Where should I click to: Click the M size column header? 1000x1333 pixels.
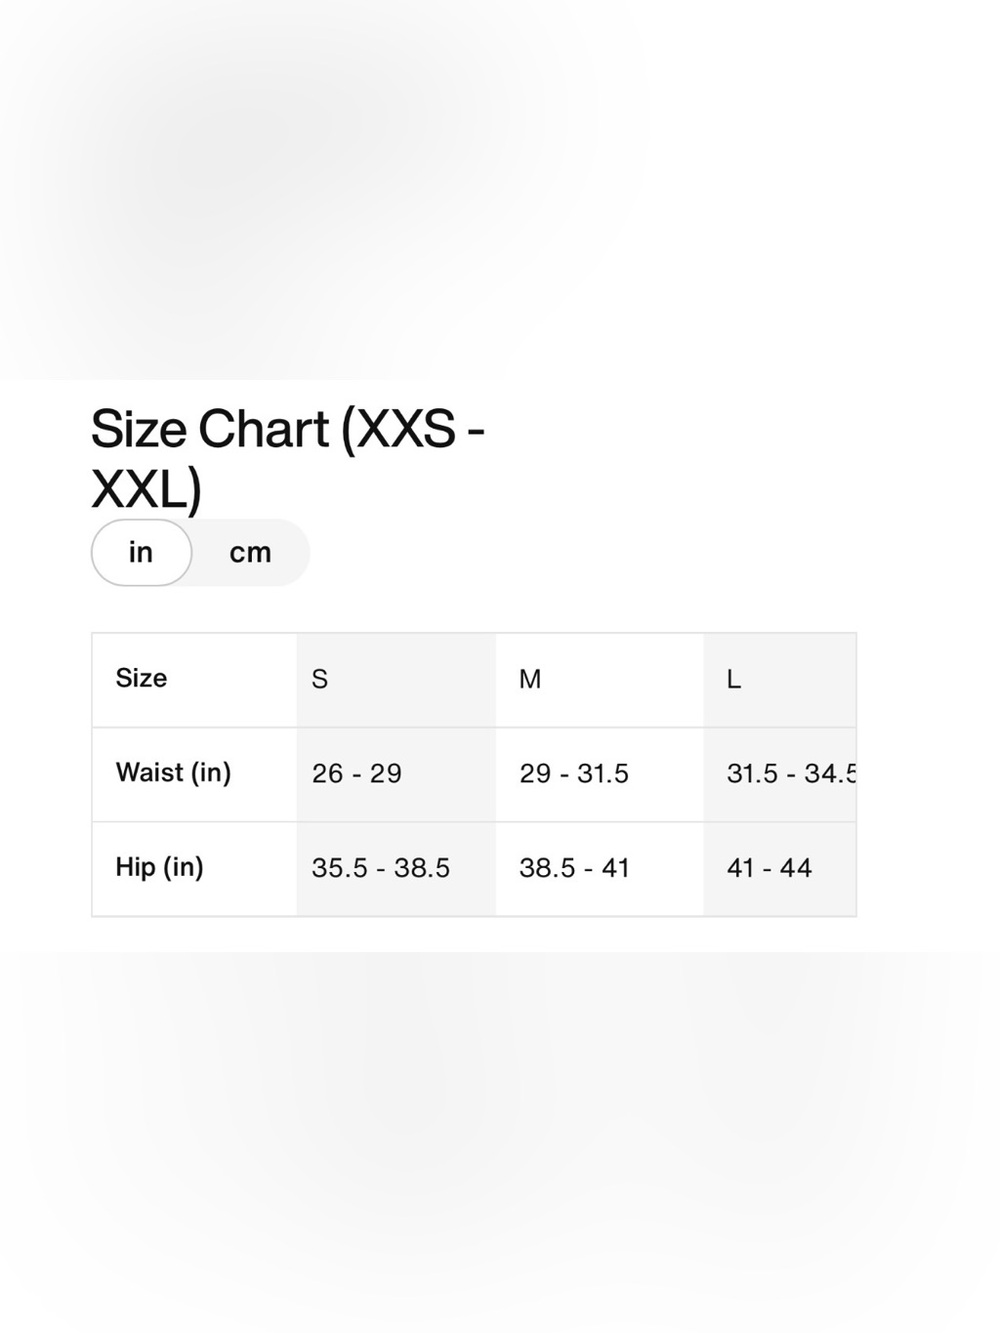tap(600, 679)
